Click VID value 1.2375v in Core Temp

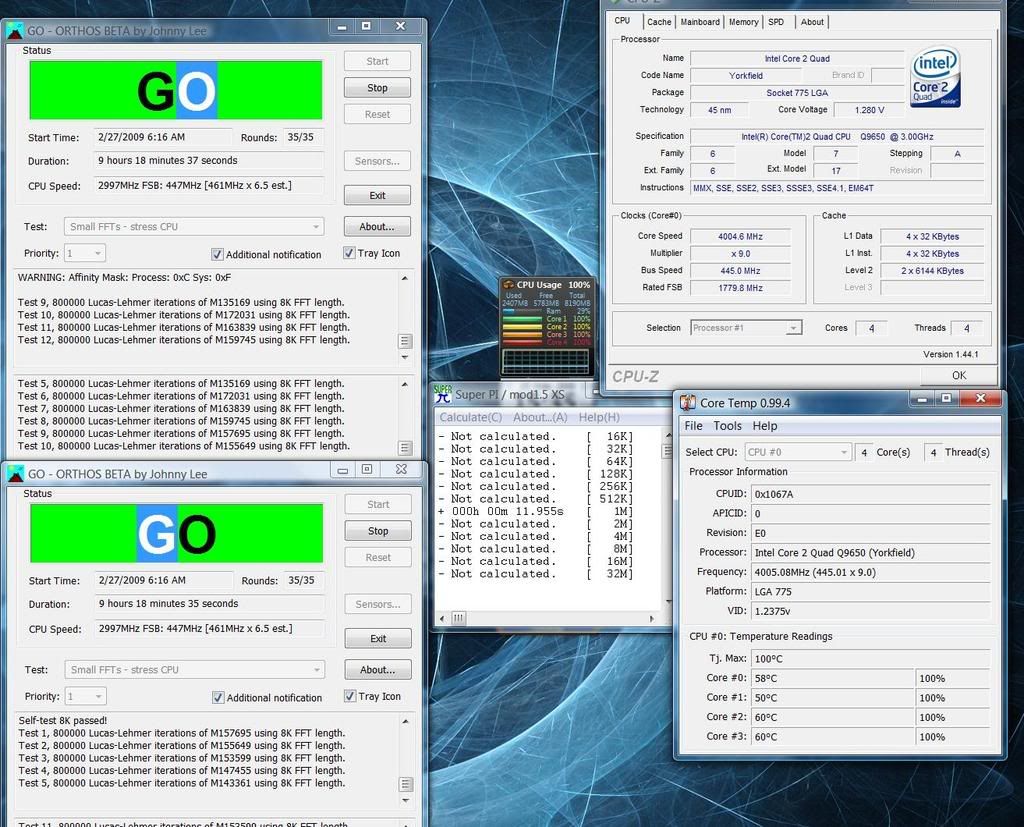(871, 611)
